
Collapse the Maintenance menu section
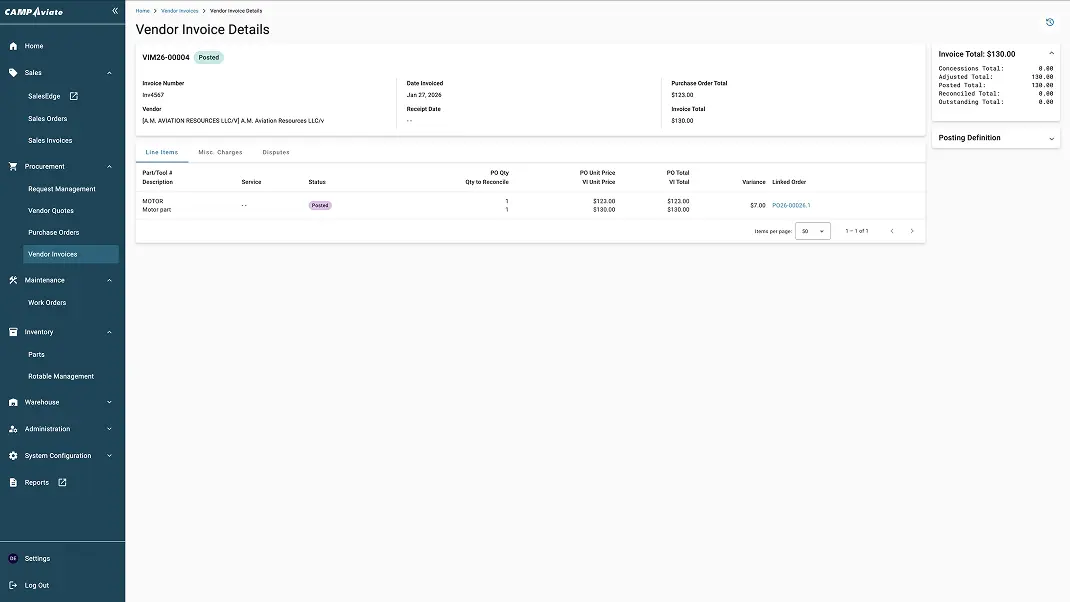point(109,281)
